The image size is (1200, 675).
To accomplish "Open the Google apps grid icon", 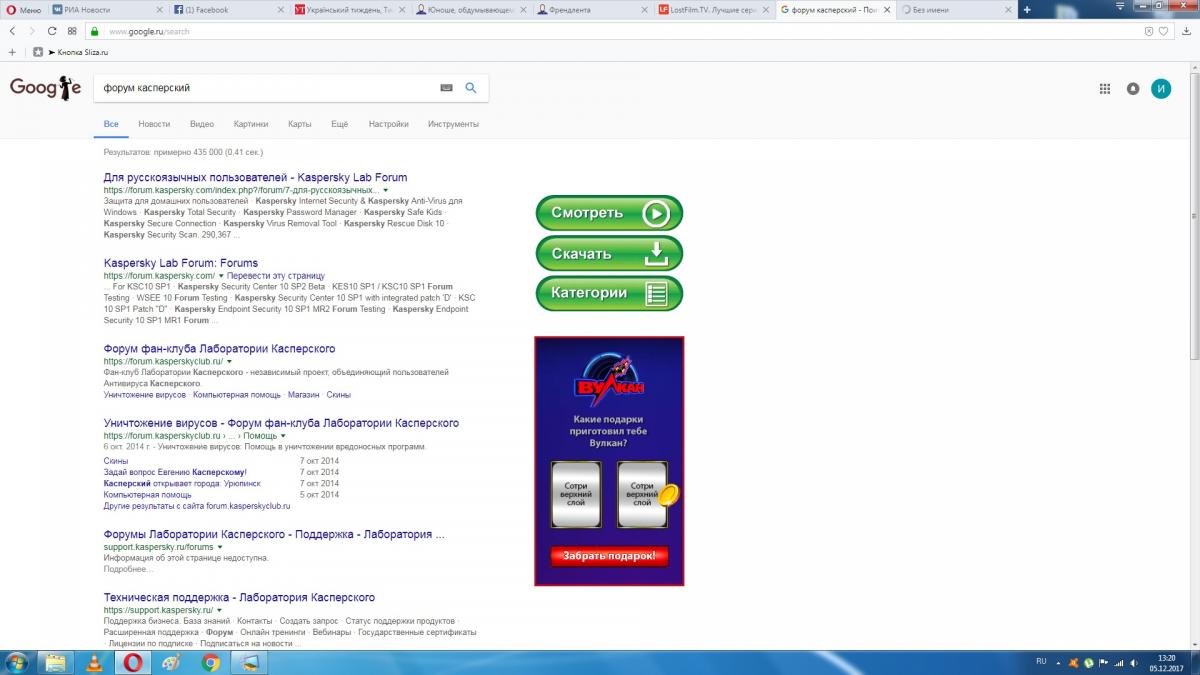I will 1105,88.
